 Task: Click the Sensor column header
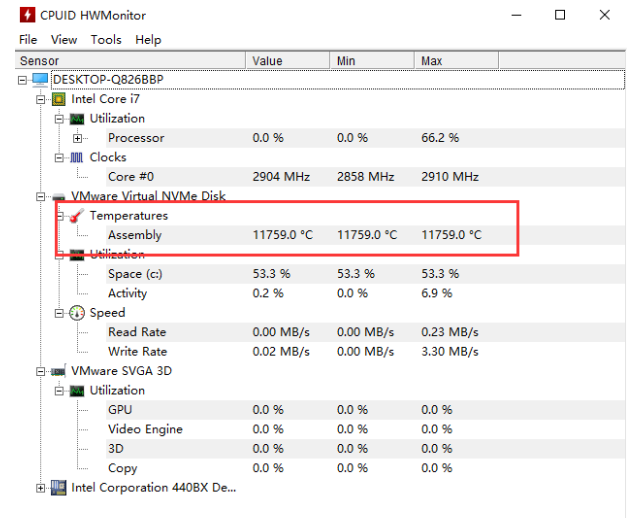coord(130,61)
